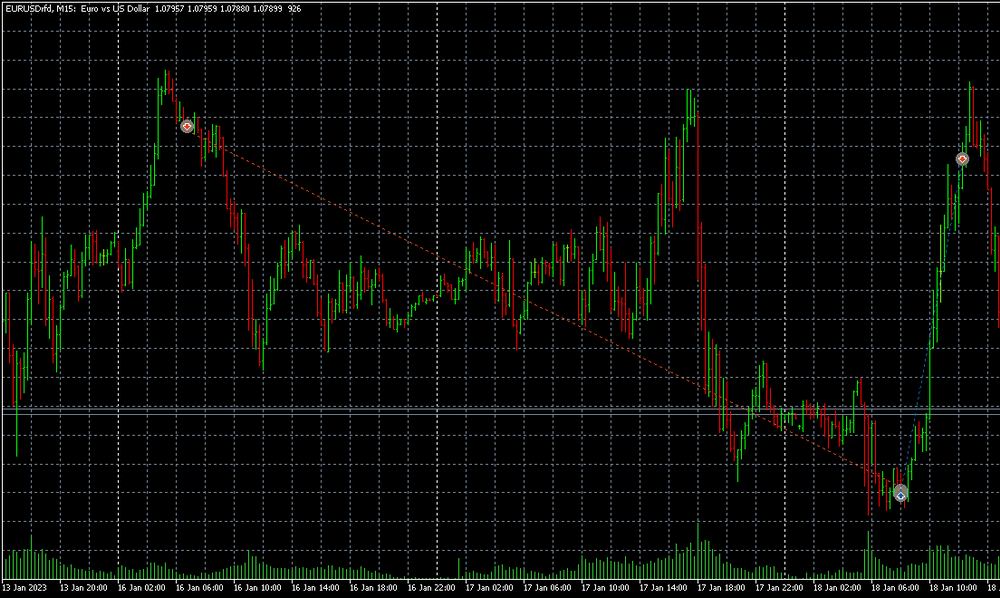Click the 18 Jan 06:00 time label
This screenshot has height=598, width=1000.
tap(895, 588)
